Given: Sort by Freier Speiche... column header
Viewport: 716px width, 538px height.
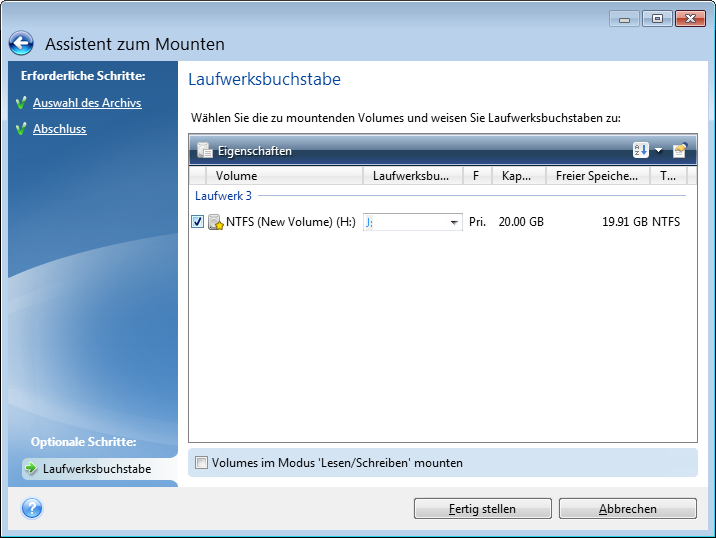Looking at the screenshot, I should click(x=598, y=176).
